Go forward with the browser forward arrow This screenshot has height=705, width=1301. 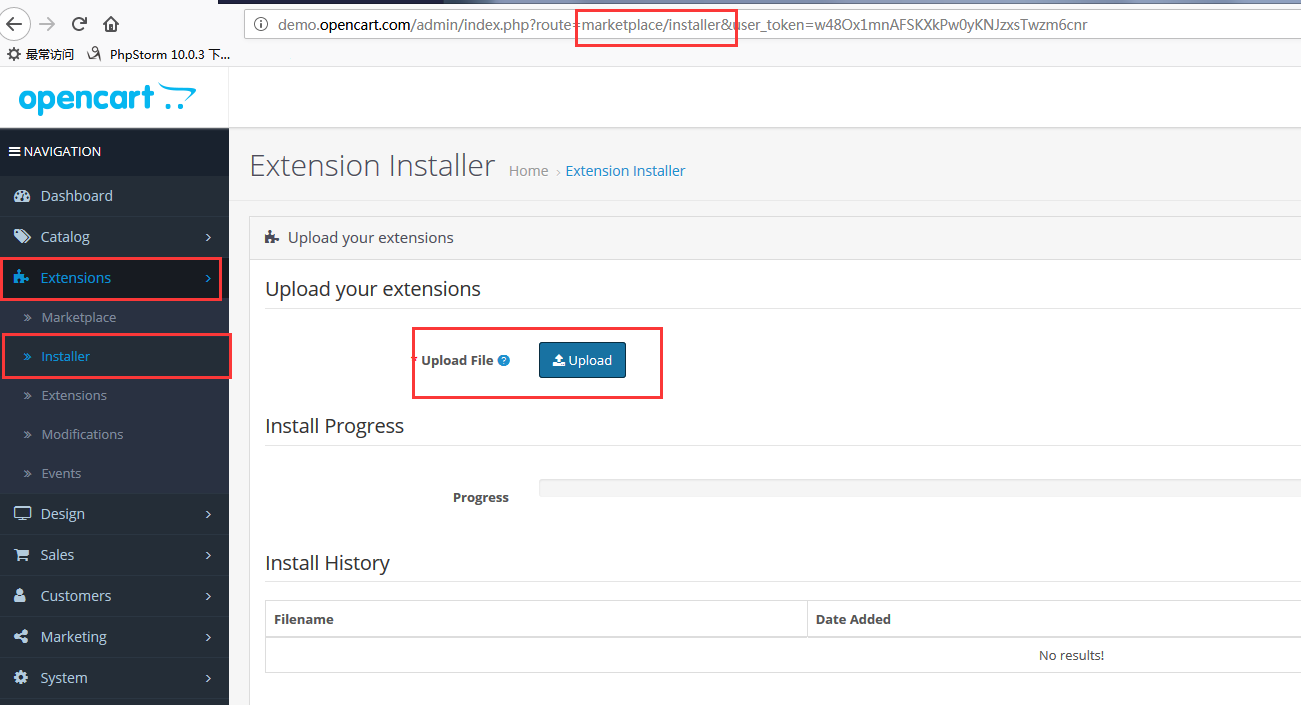(47, 24)
